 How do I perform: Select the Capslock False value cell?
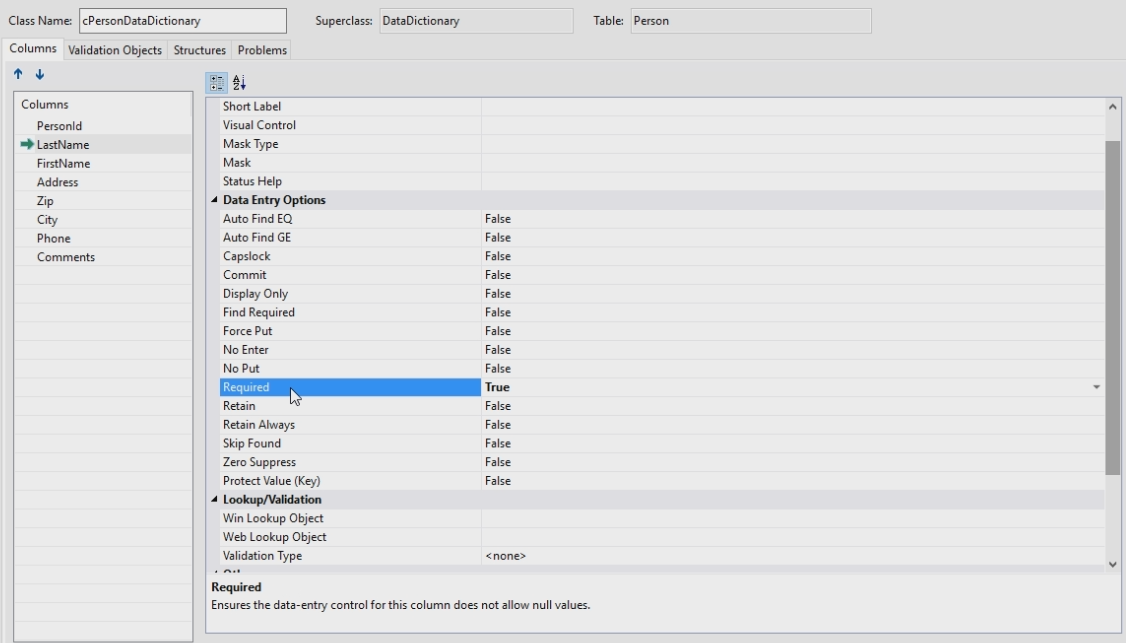(497, 256)
